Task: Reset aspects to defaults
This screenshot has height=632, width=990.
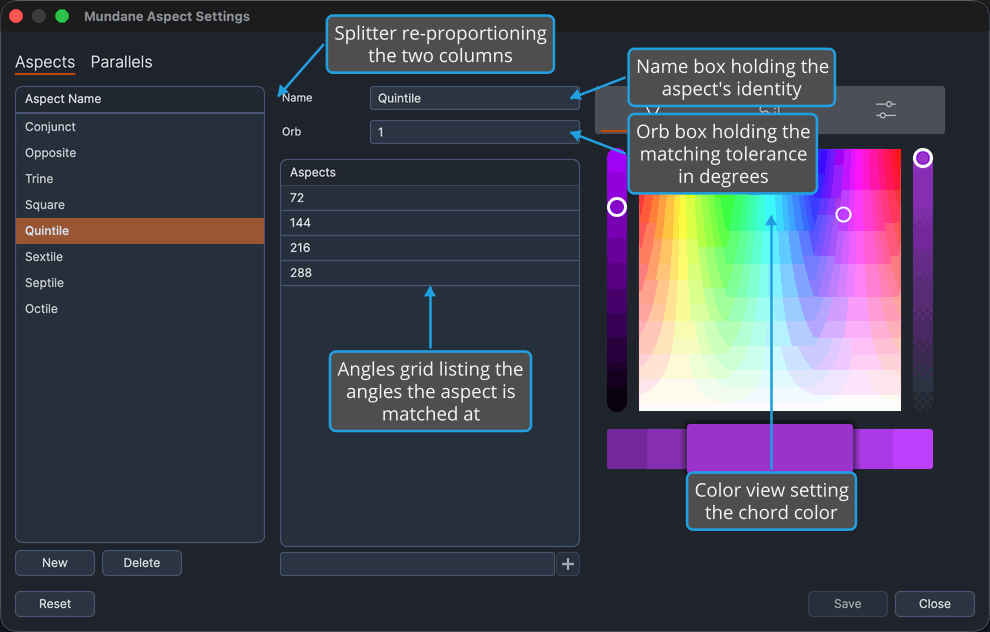Action: [x=55, y=604]
